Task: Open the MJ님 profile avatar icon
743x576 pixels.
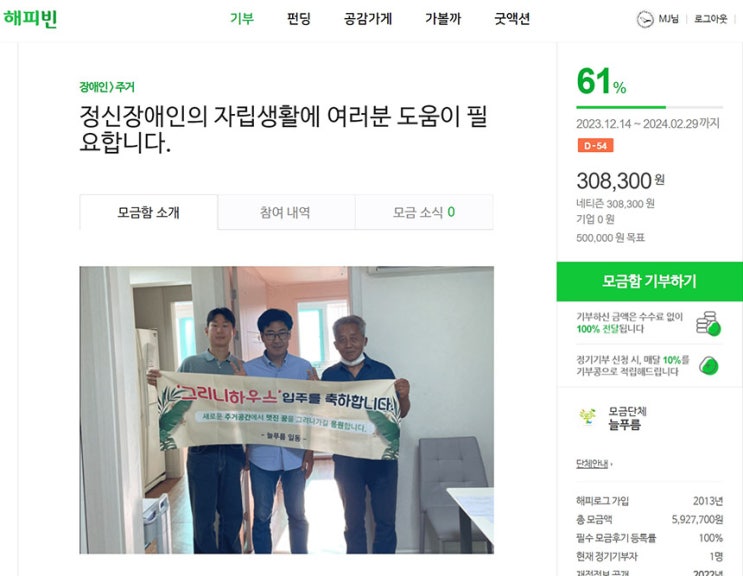Action: pos(644,19)
